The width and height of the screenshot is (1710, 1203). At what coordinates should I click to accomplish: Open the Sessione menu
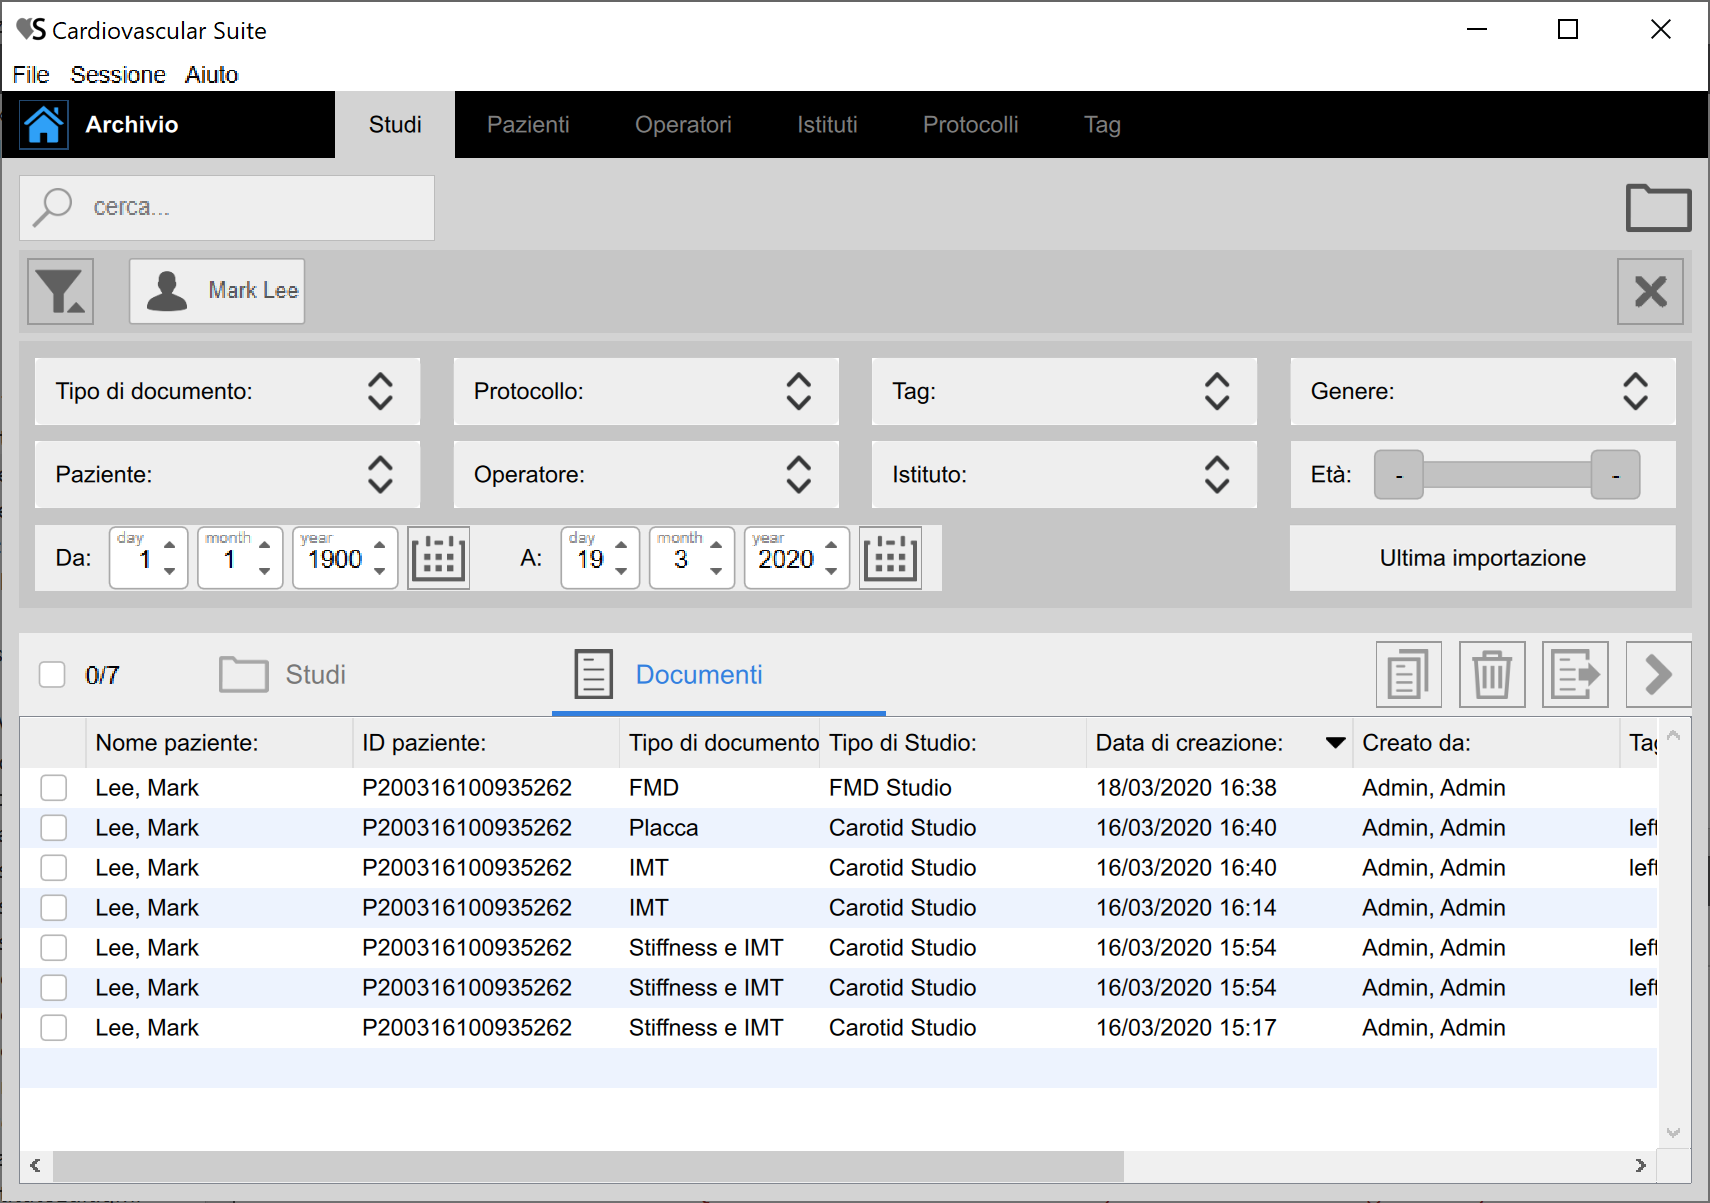118,75
